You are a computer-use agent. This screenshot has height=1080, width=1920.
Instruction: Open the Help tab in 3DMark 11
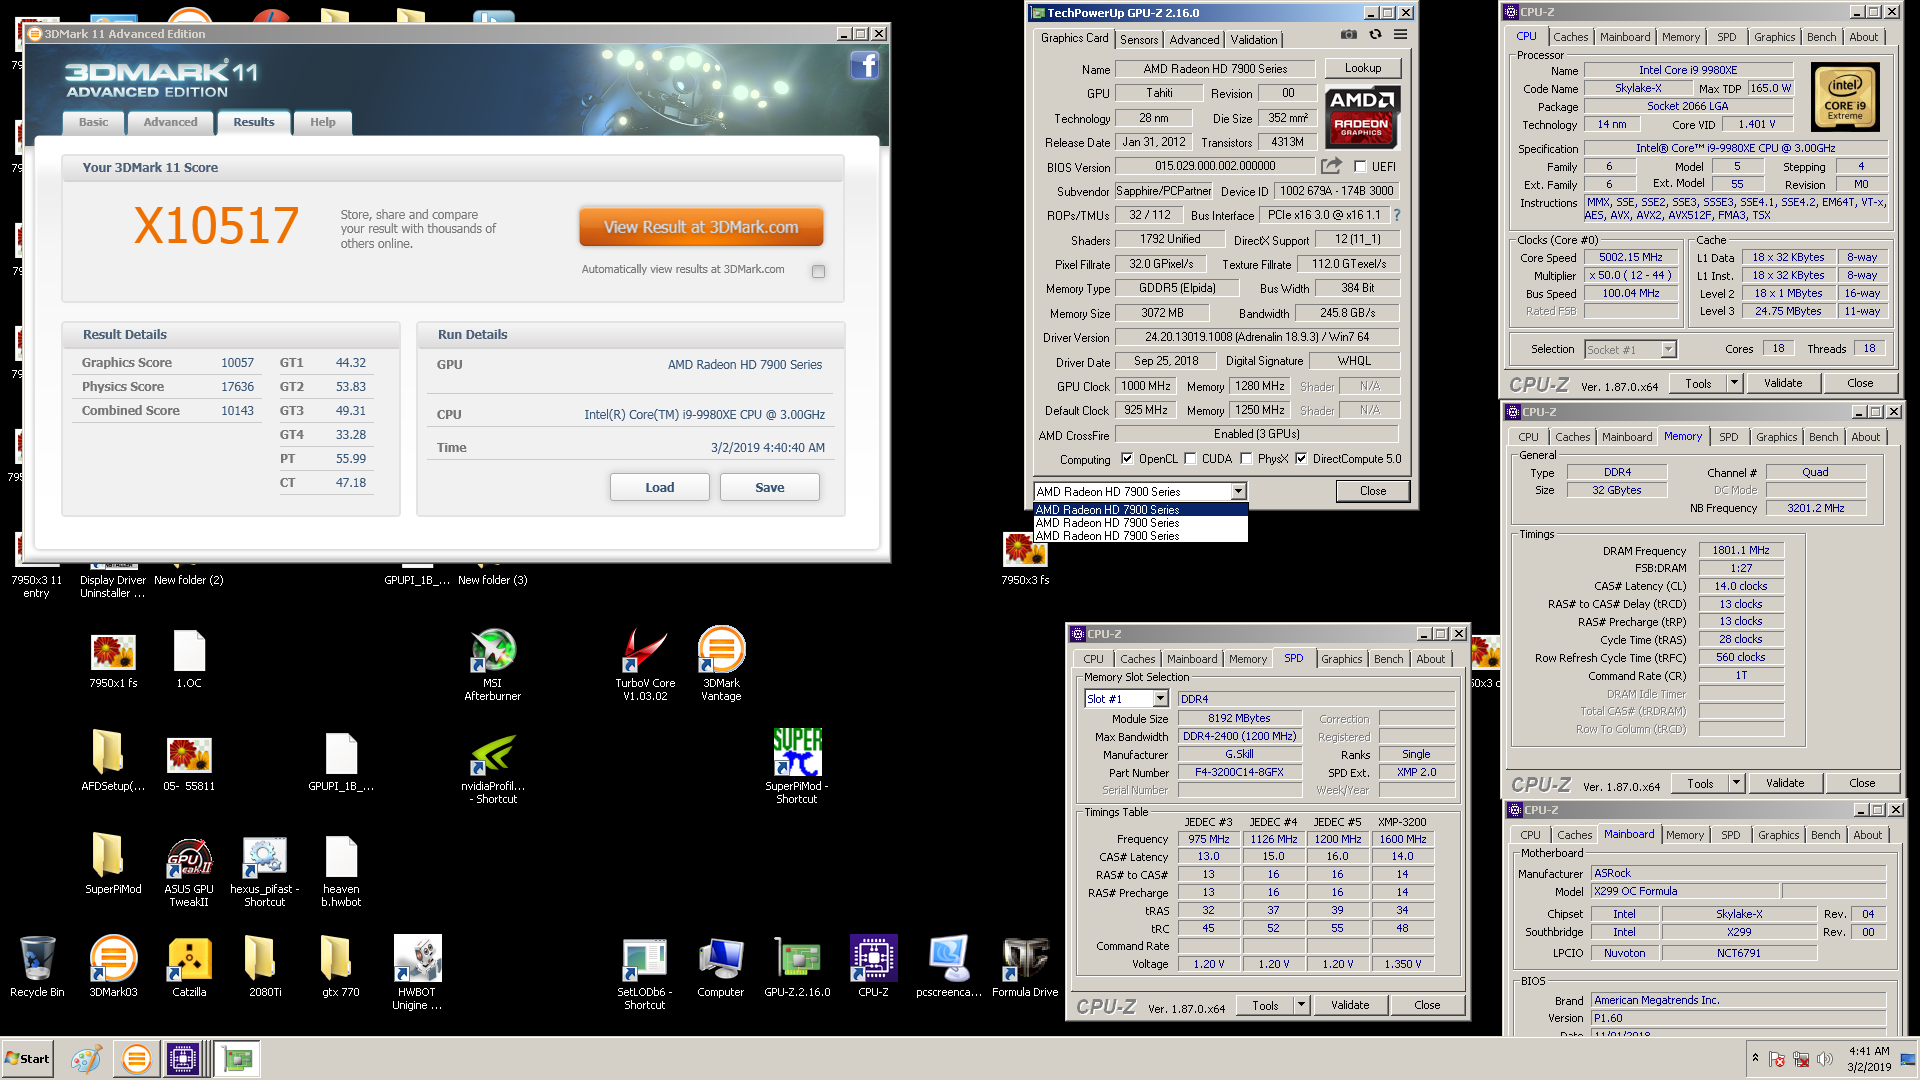(323, 122)
